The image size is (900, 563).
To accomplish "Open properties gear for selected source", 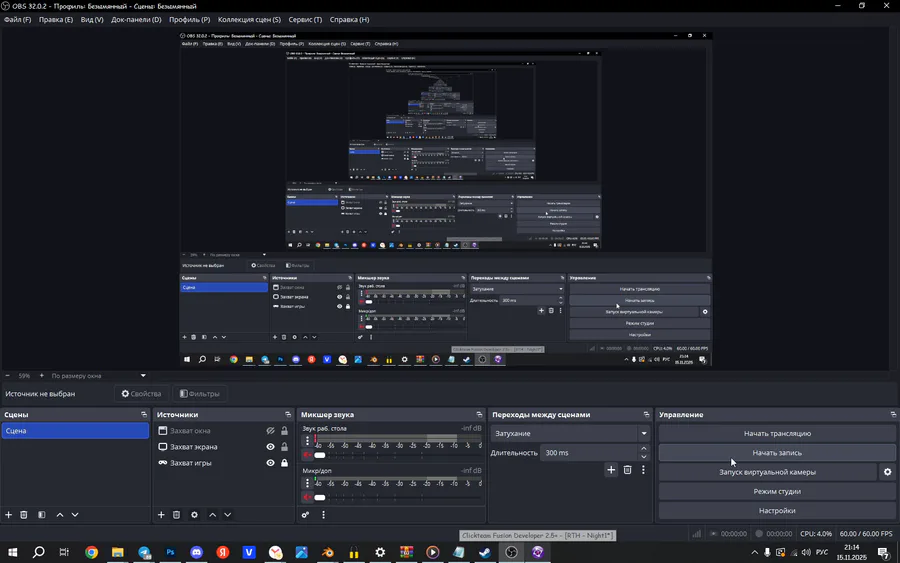I will coord(194,515).
